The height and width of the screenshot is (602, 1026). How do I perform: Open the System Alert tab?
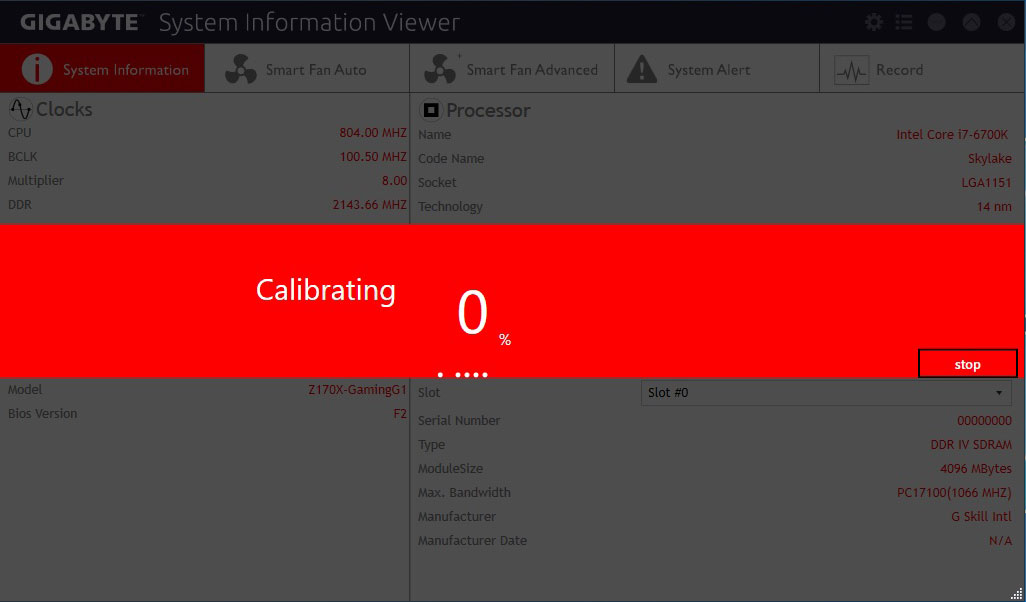click(x=716, y=69)
